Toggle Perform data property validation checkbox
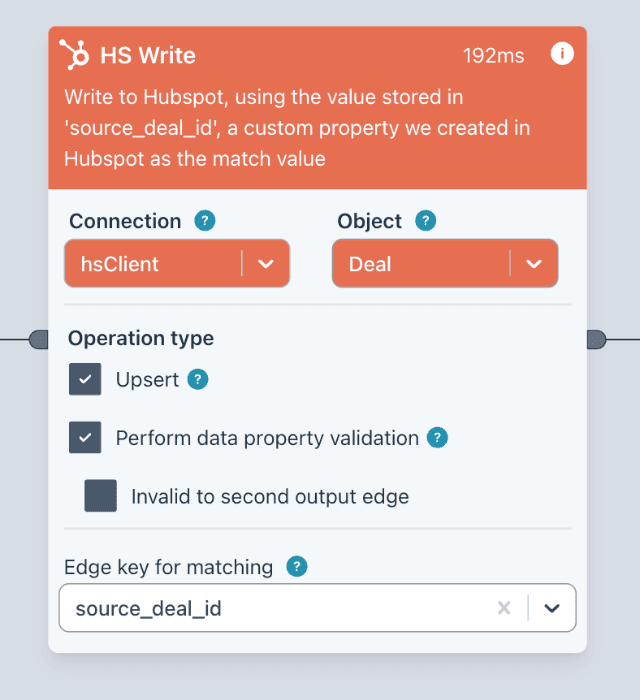 click(85, 438)
